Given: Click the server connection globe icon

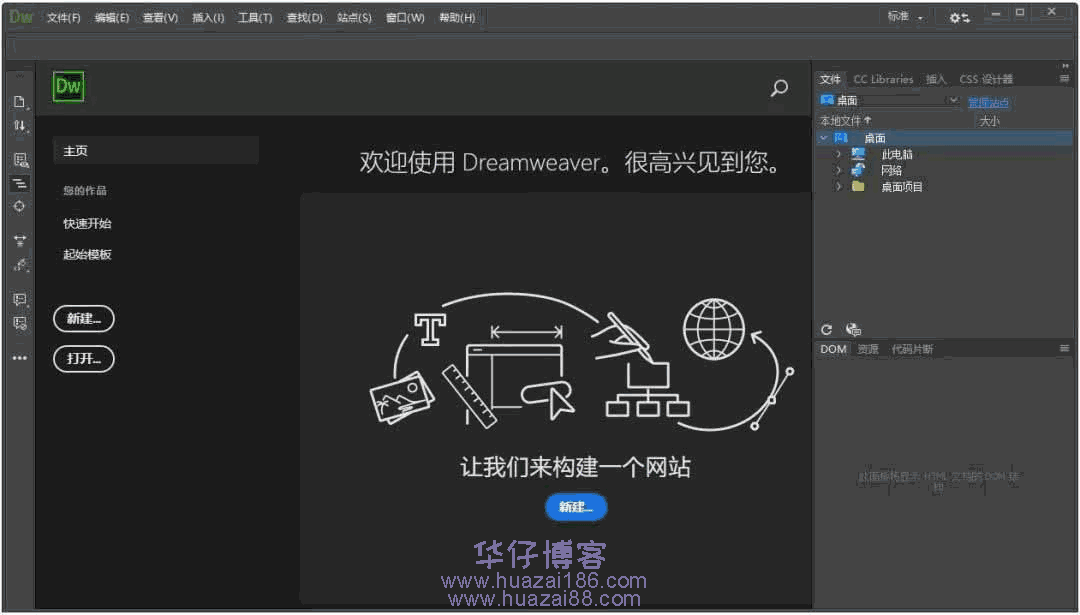Looking at the screenshot, I should coord(853,330).
